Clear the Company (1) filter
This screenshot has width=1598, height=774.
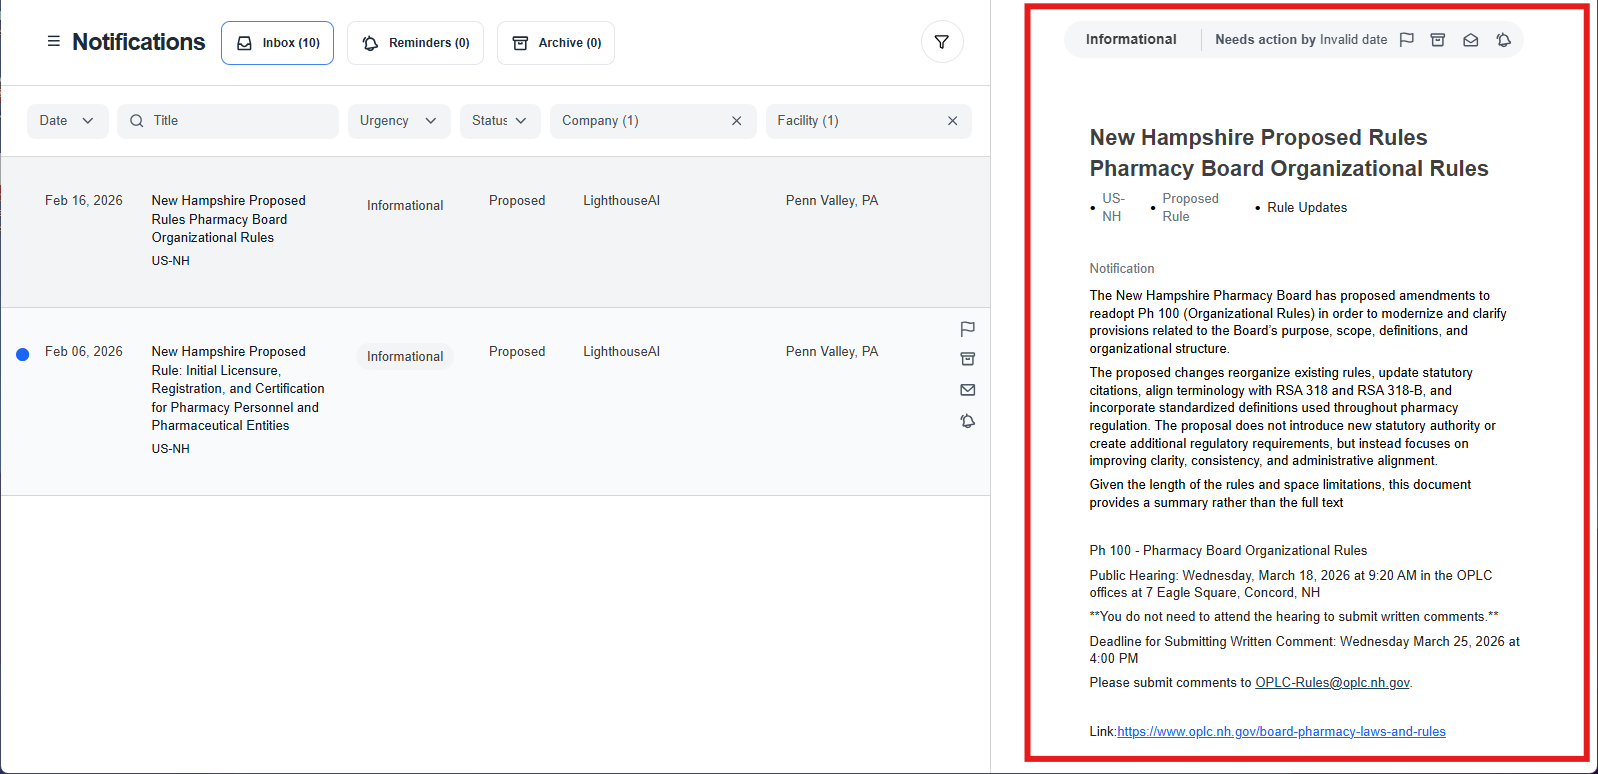[x=736, y=121]
